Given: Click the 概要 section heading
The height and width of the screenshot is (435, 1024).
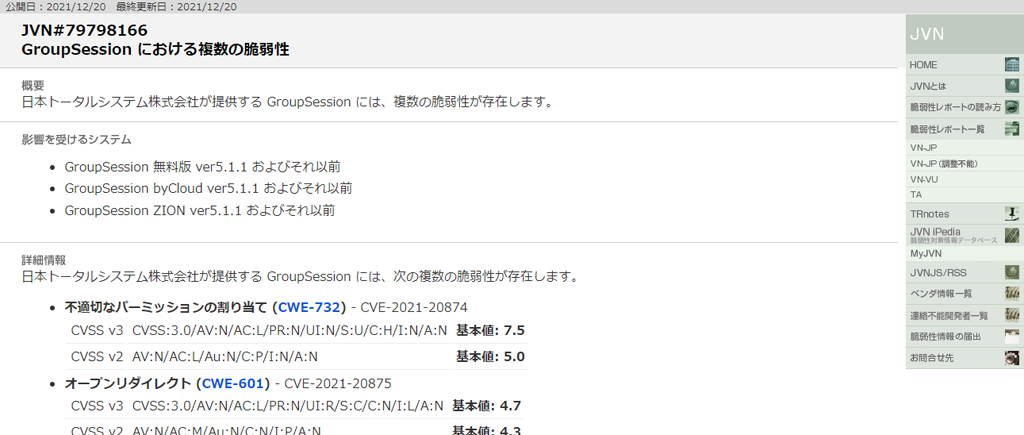Looking at the screenshot, I should 33,86.
